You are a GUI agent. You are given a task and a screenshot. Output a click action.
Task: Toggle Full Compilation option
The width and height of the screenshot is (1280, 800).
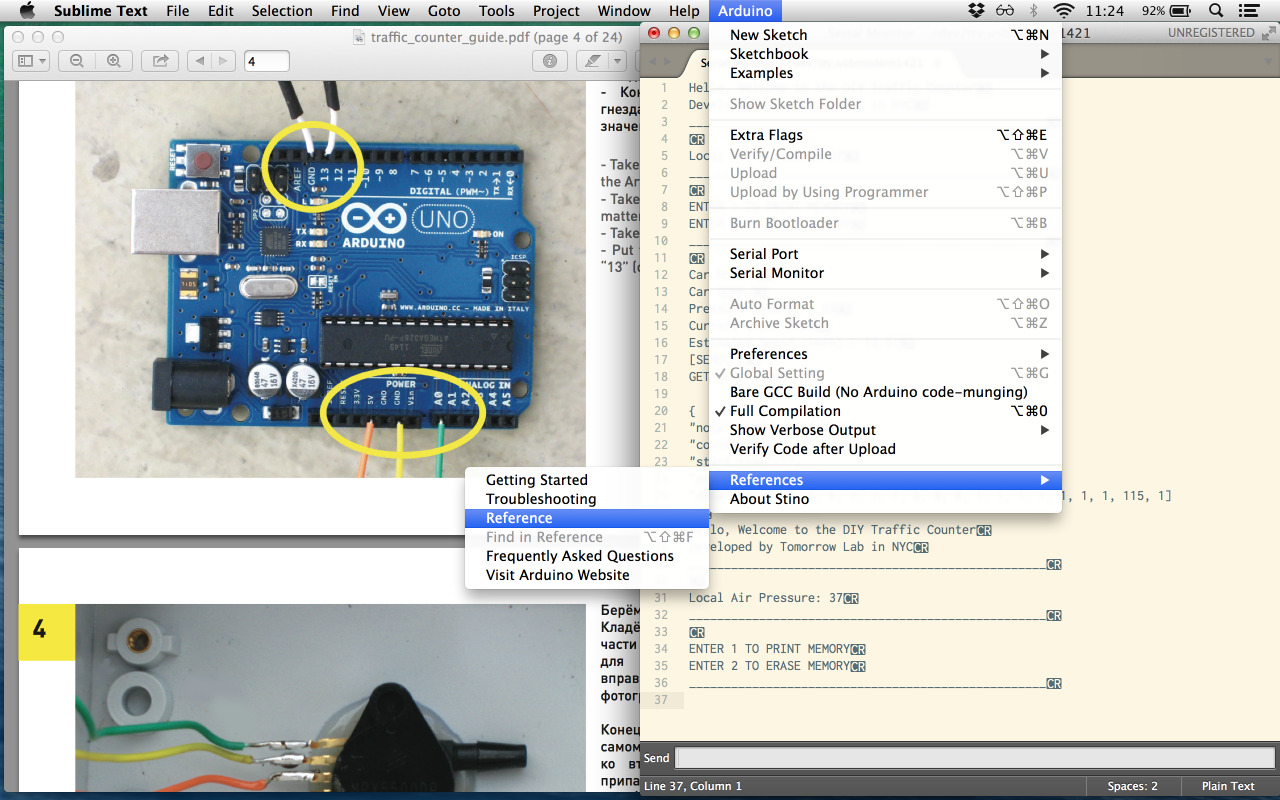click(785, 411)
